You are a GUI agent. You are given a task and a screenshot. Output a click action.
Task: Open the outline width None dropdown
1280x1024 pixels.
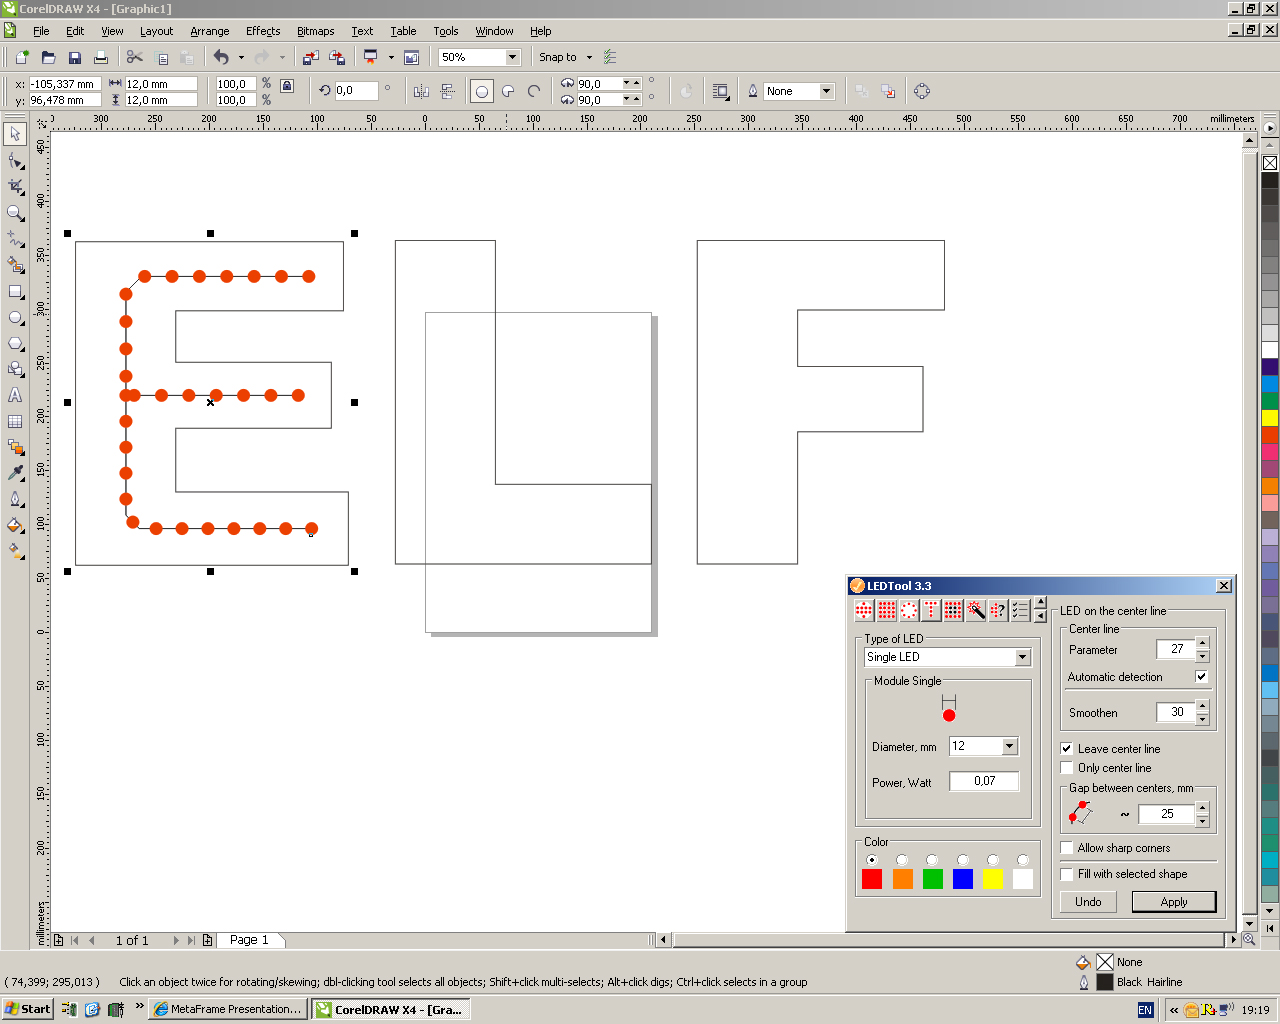click(x=826, y=91)
